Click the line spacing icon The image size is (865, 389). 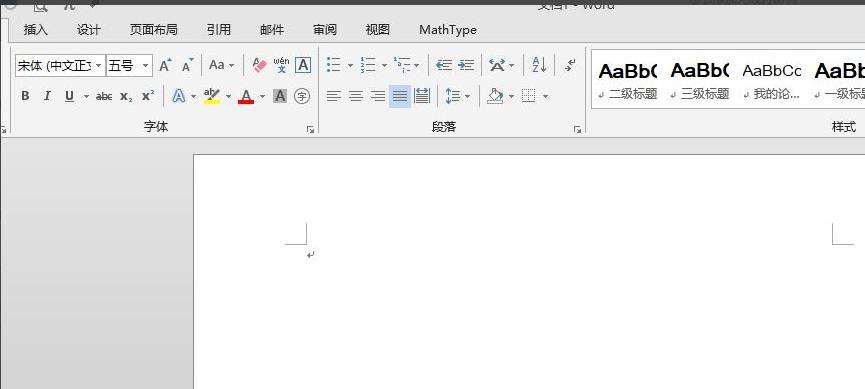pyautogui.click(x=453, y=97)
